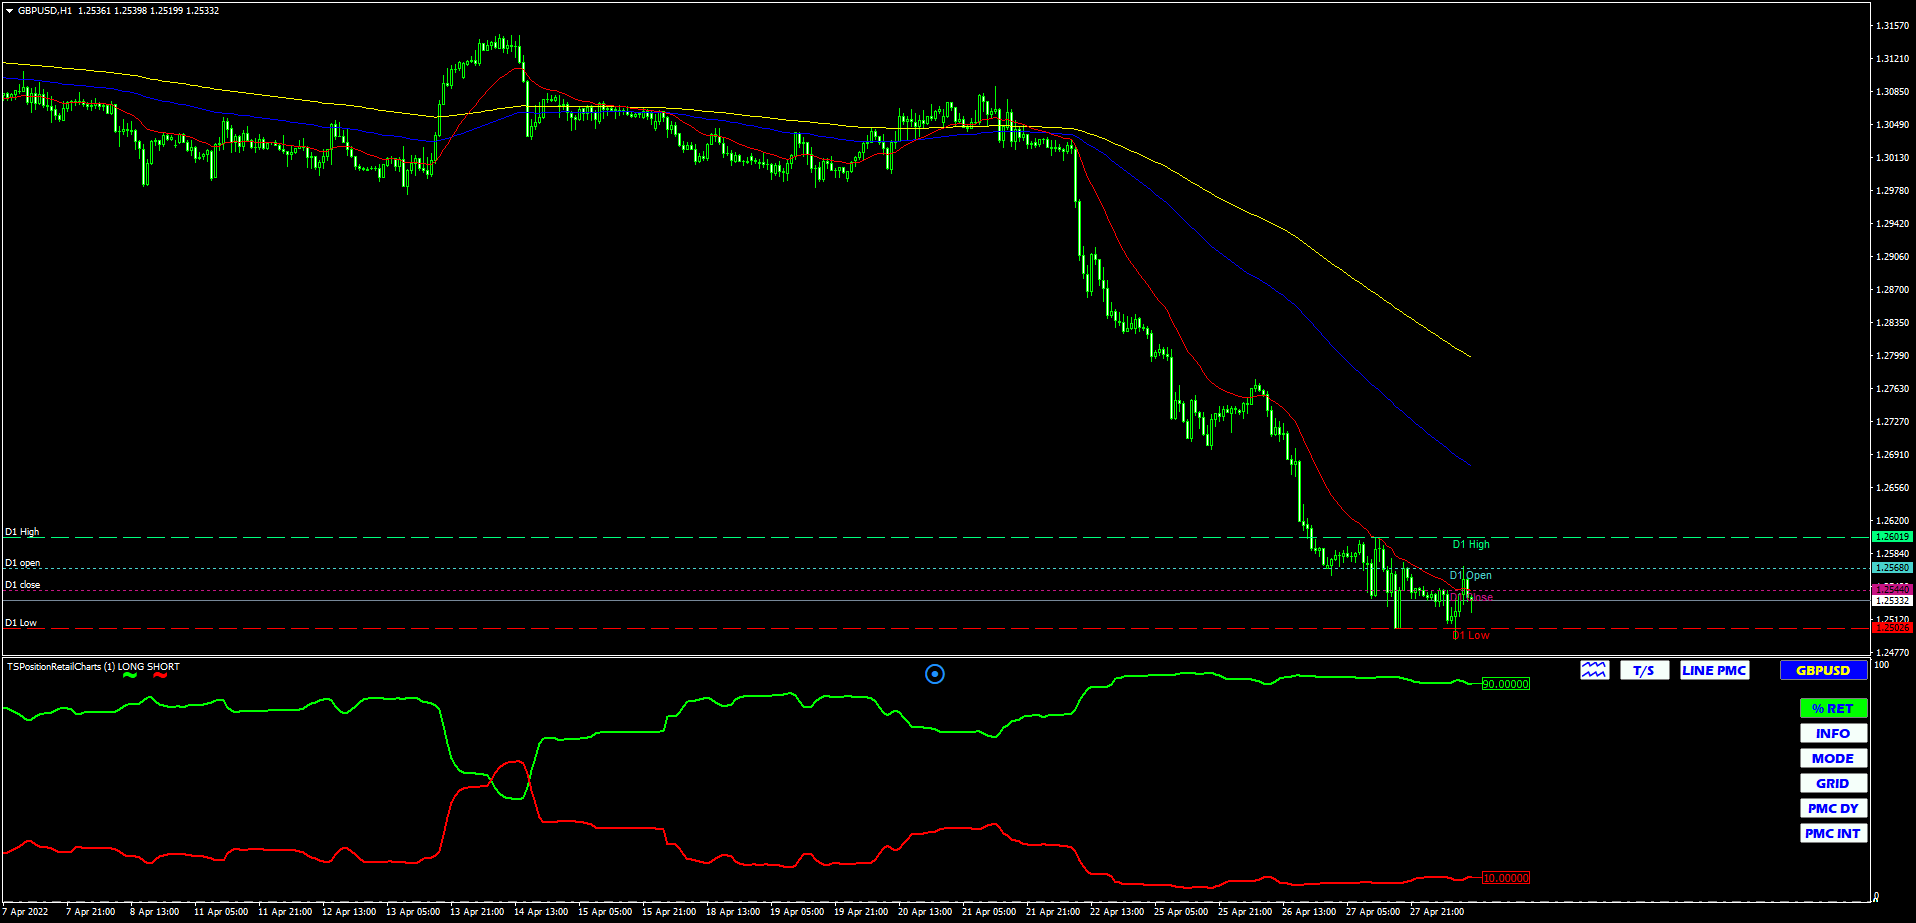The height and width of the screenshot is (923, 1916).
Task: Click the red SHORT wave legend icon
Action: (160, 676)
